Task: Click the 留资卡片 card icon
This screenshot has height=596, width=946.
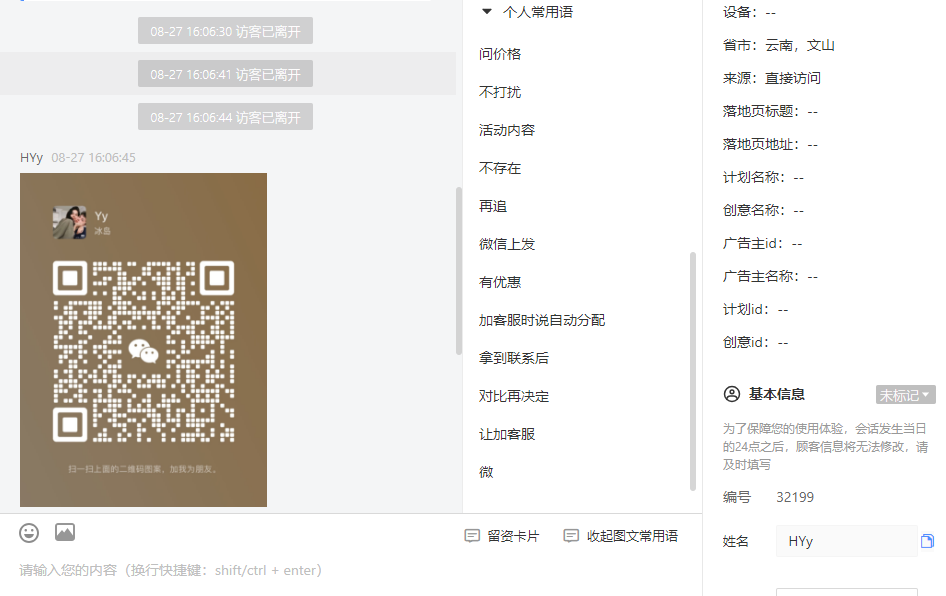Action: (472, 536)
